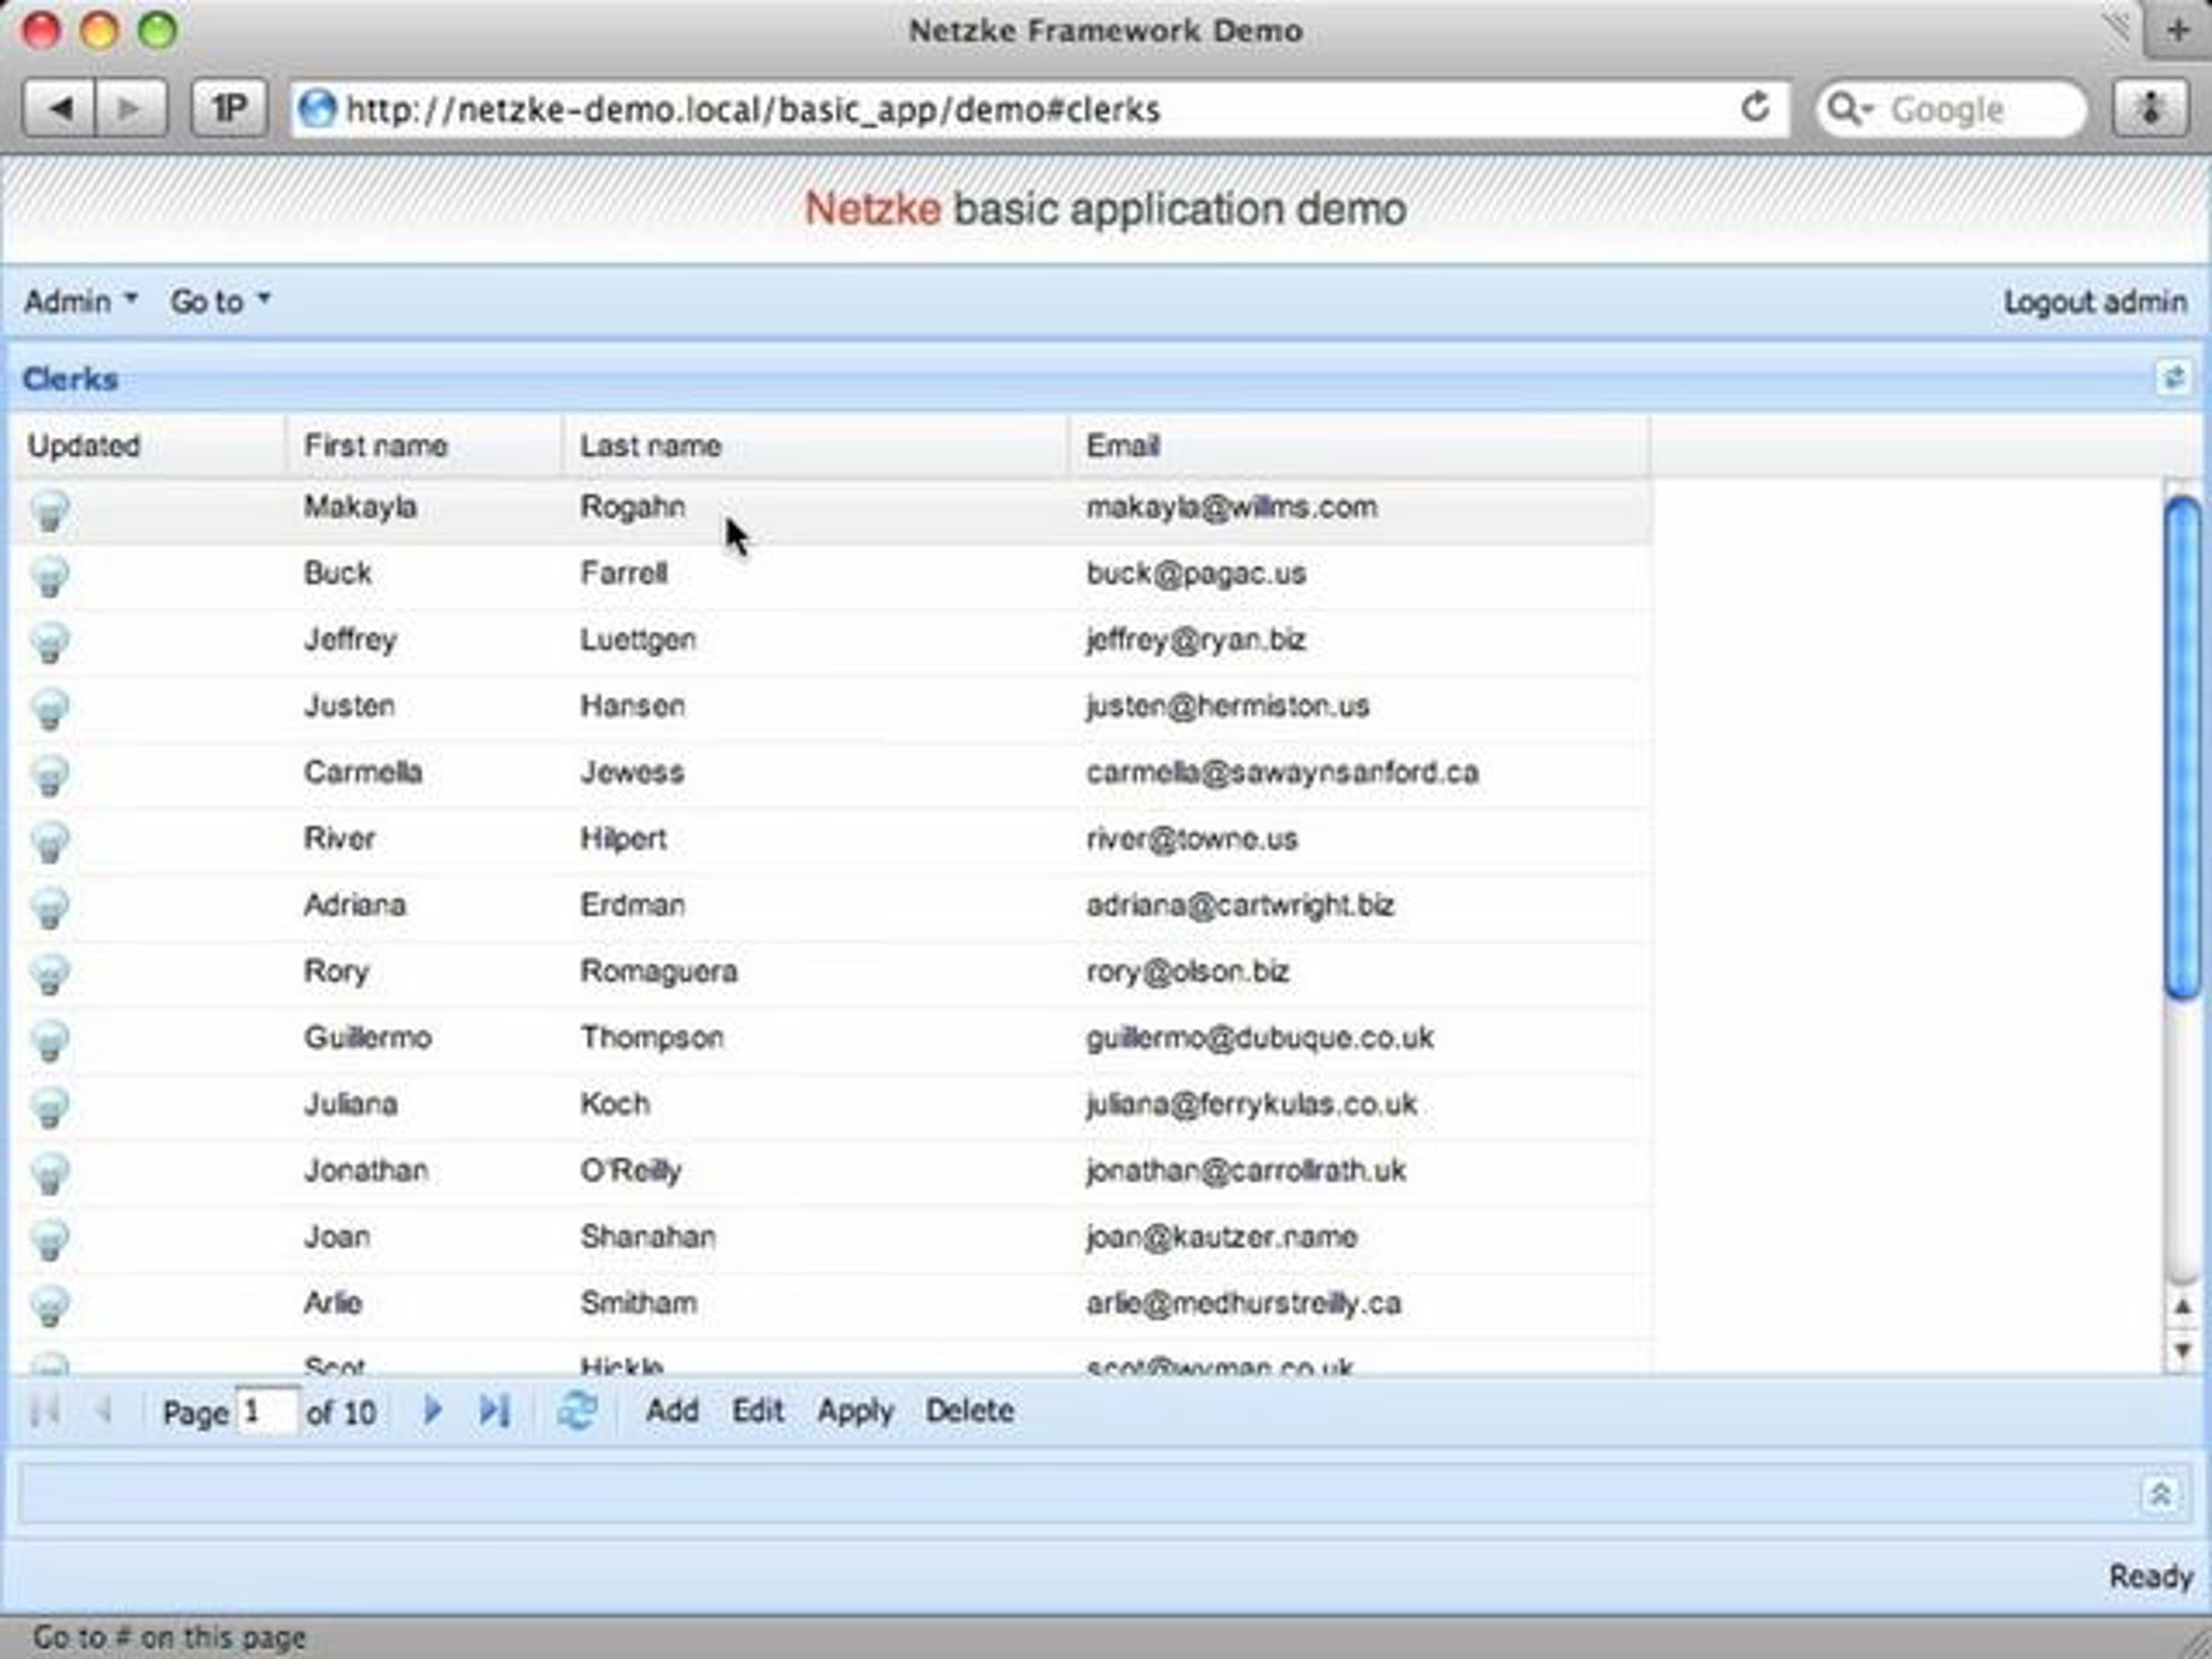Refresh the grid with the paging toolbar icon
2212x1659 pixels.
(577, 1411)
